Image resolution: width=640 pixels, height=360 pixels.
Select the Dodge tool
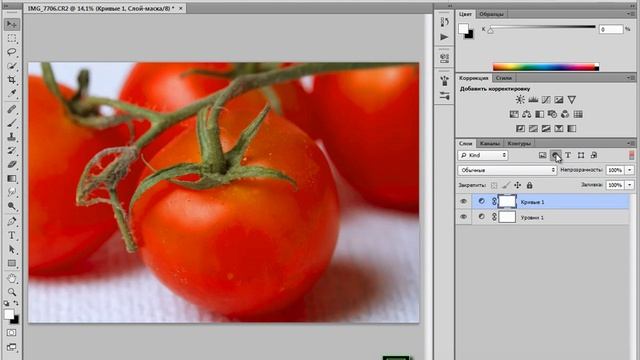11,206
